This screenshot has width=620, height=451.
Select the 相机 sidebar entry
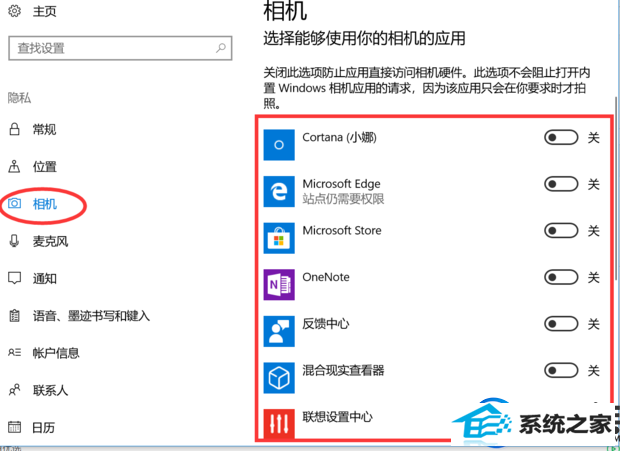click(x=45, y=204)
